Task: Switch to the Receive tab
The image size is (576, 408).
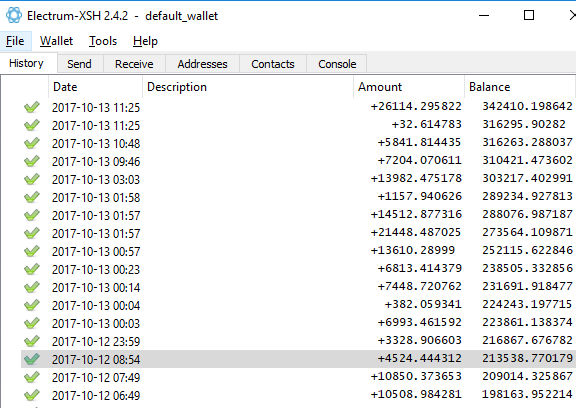Action: click(x=134, y=64)
